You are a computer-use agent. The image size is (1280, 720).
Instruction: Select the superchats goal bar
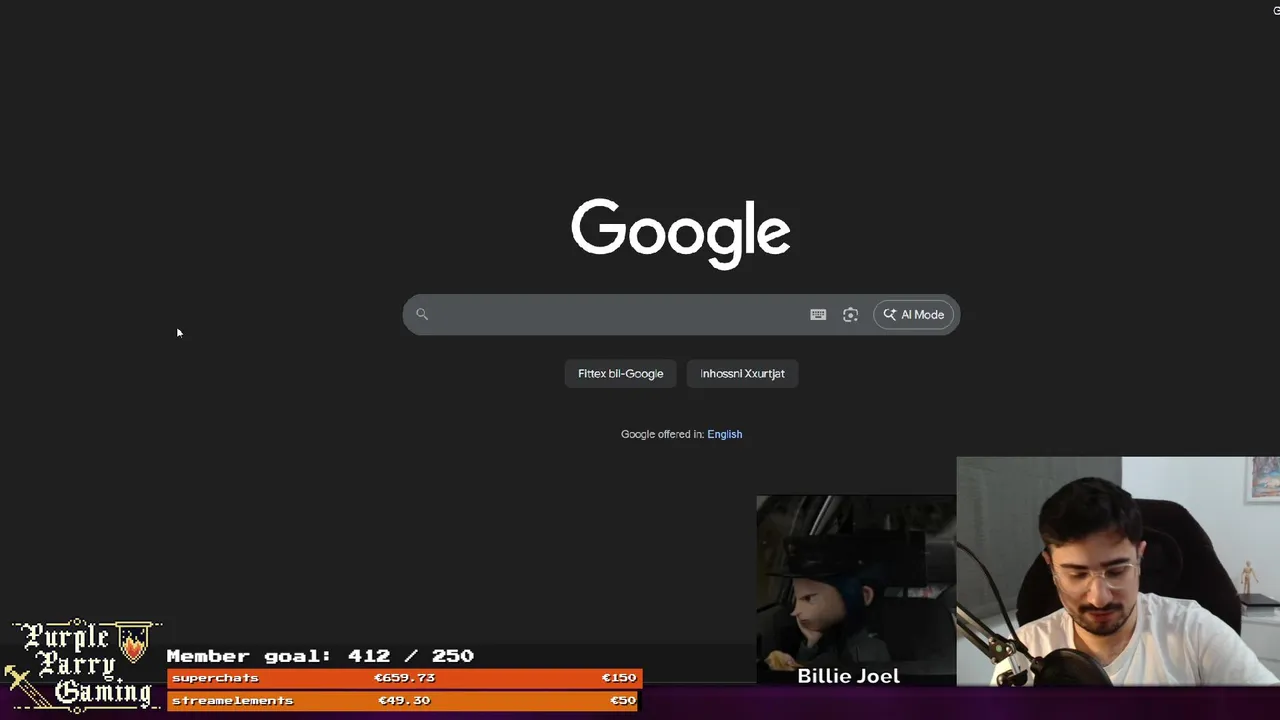click(x=404, y=678)
